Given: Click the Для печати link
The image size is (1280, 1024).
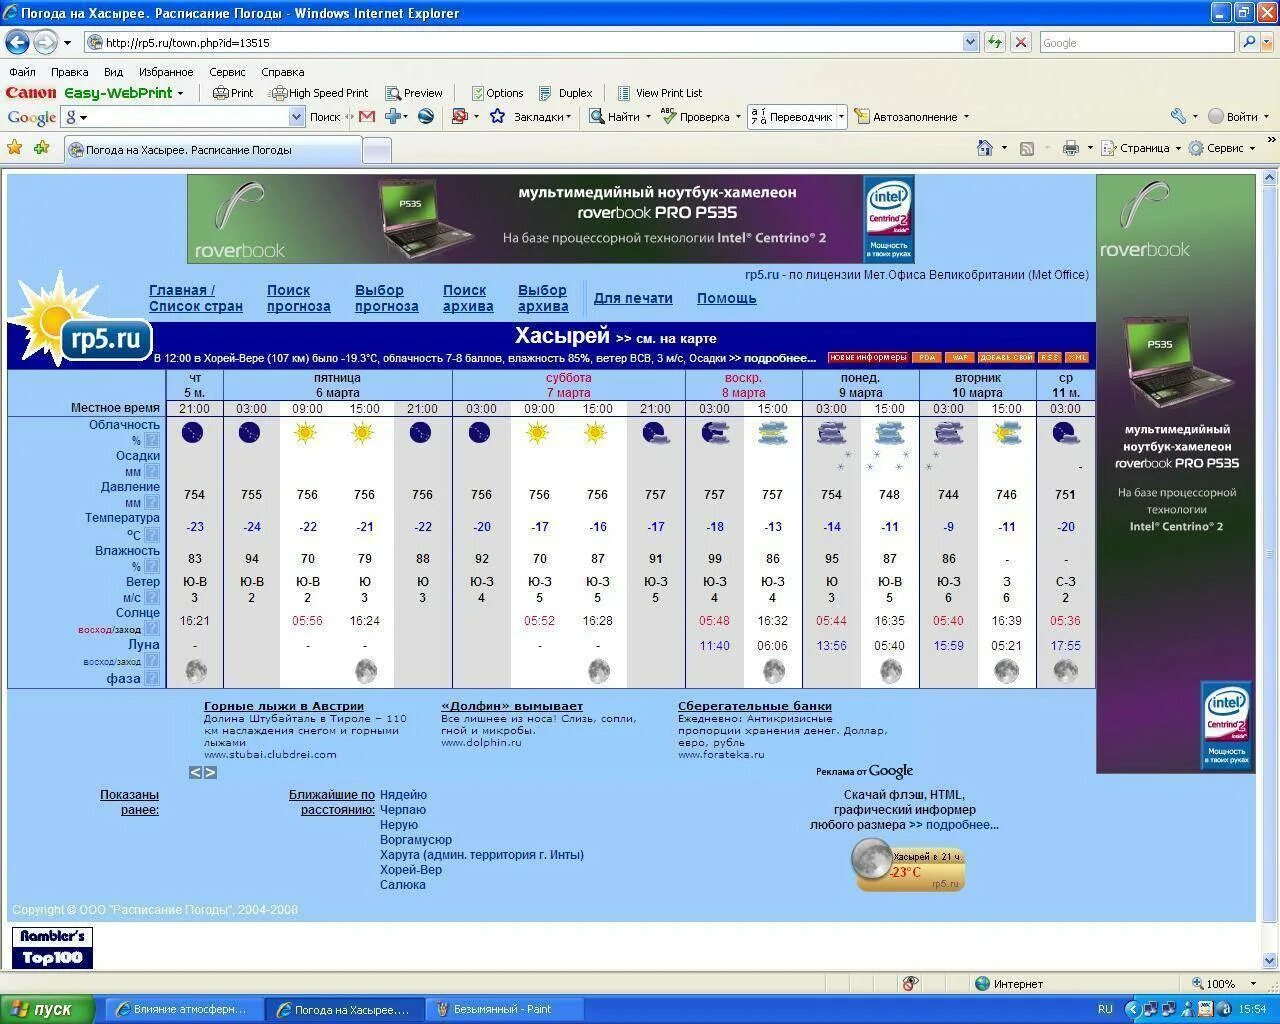Looking at the screenshot, I should pyautogui.click(x=633, y=298).
